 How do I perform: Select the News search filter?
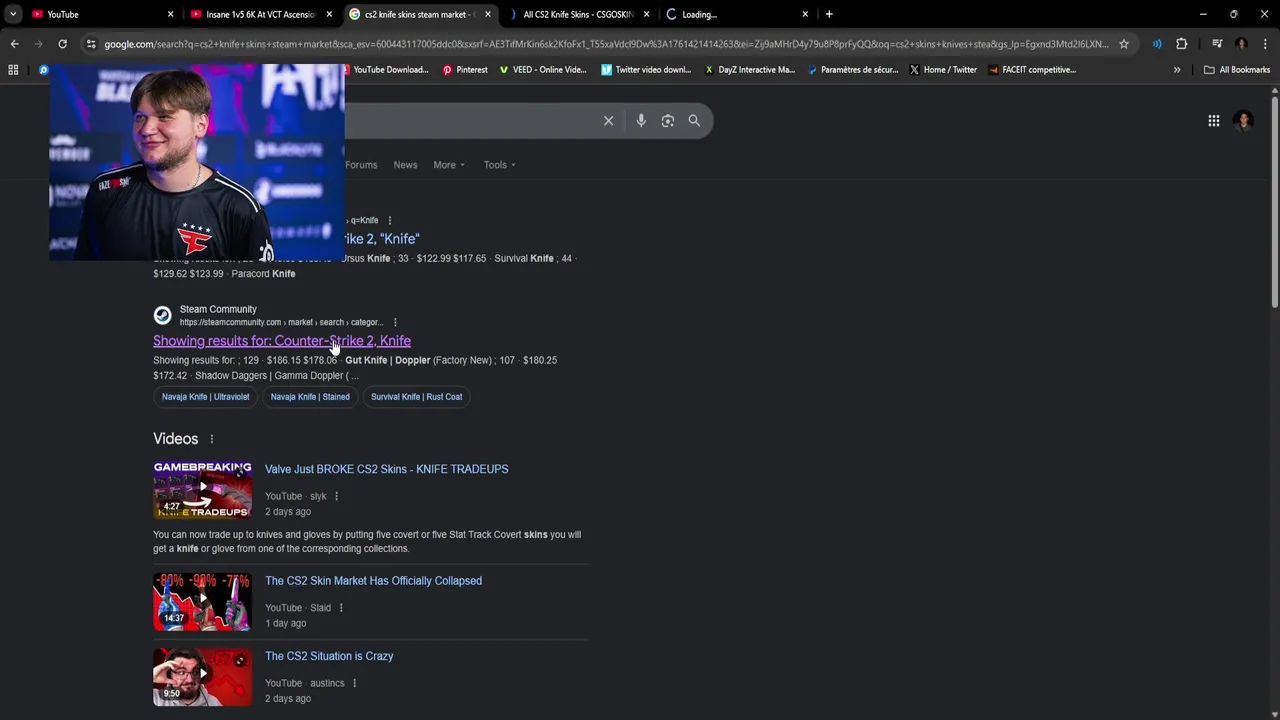click(x=405, y=165)
